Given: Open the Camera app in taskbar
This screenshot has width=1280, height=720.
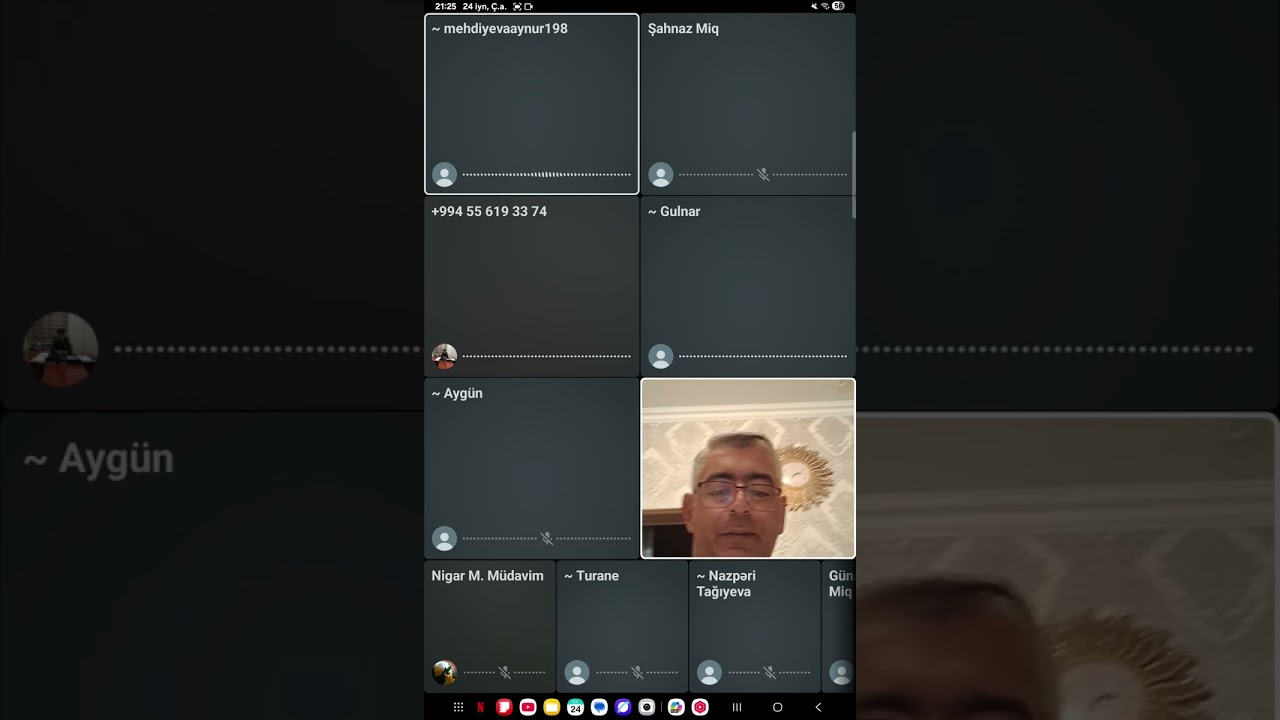Looking at the screenshot, I should pyautogui.click(x=647, y=707).
